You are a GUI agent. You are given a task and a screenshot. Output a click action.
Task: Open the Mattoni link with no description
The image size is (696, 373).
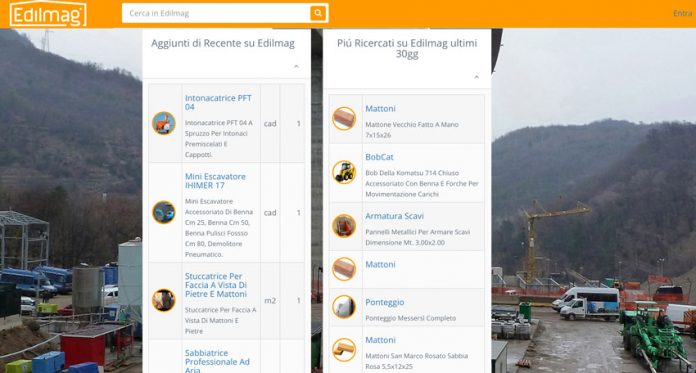point(380,265)
